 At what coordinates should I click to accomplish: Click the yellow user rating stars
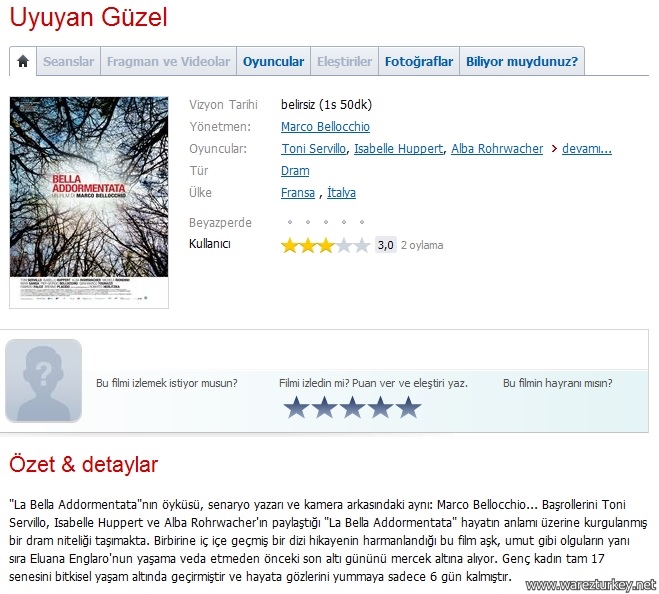point(325,245)
